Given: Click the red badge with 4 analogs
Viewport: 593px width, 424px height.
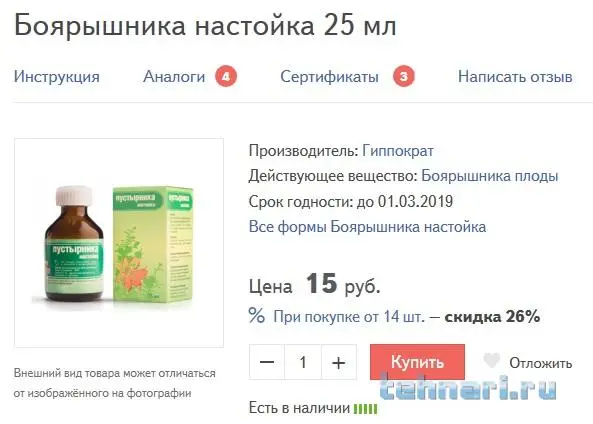Looking at the screenshot, I should 226,77.
